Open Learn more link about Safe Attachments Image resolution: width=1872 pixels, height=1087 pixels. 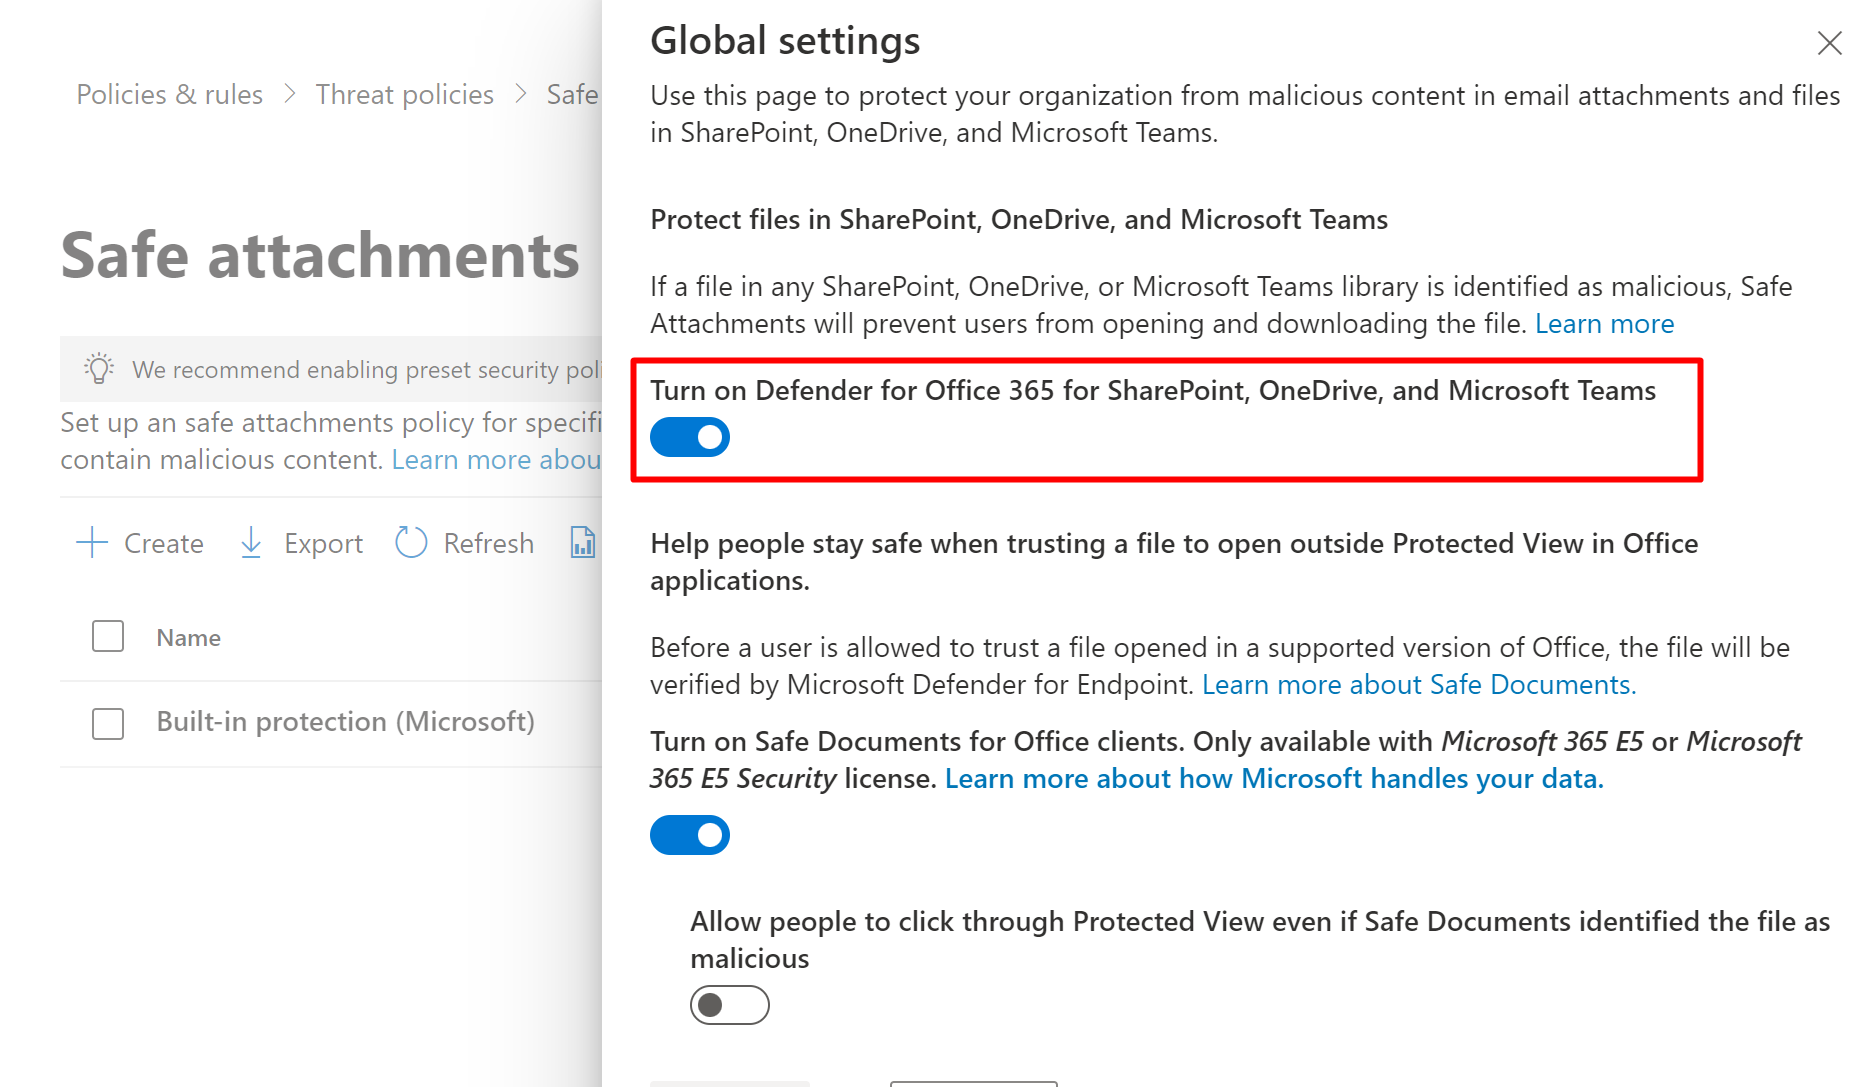point(1604,324)
